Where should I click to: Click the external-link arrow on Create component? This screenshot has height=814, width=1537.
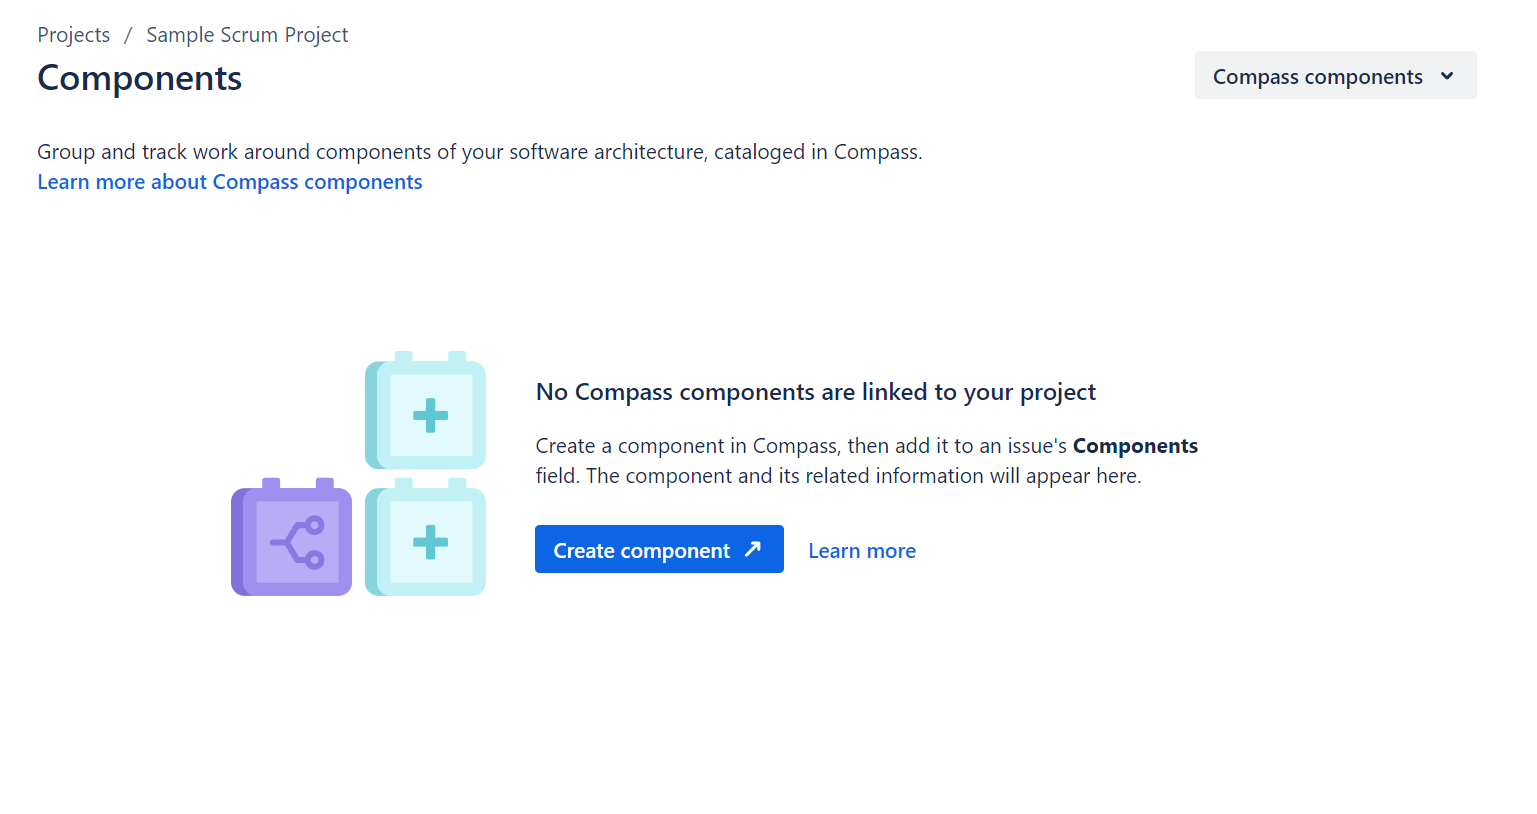(753, 549)
